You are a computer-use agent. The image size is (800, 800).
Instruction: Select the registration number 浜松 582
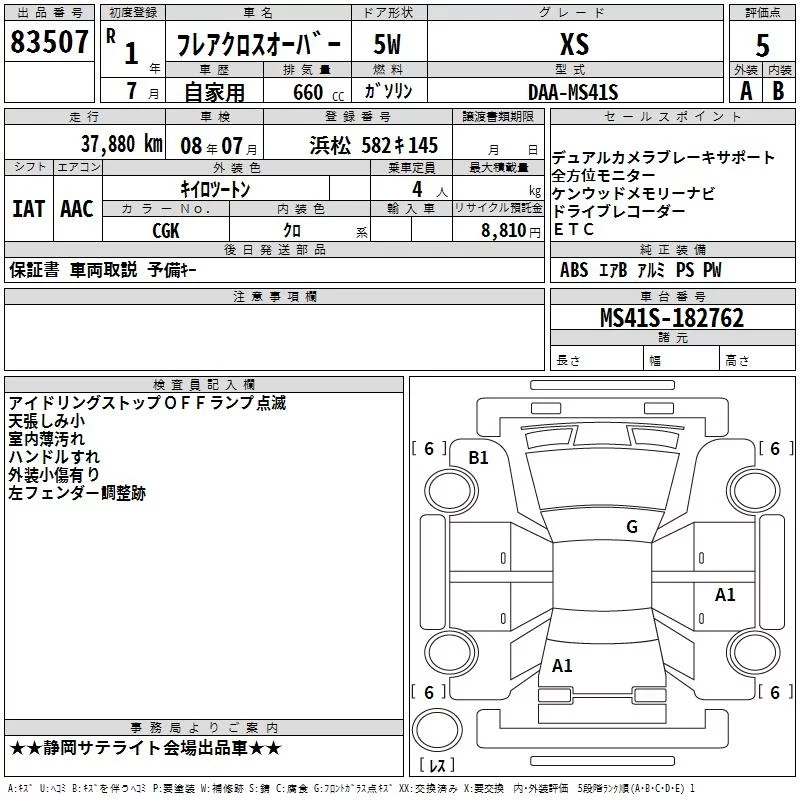pyautogui.click(x=373, y=145)
